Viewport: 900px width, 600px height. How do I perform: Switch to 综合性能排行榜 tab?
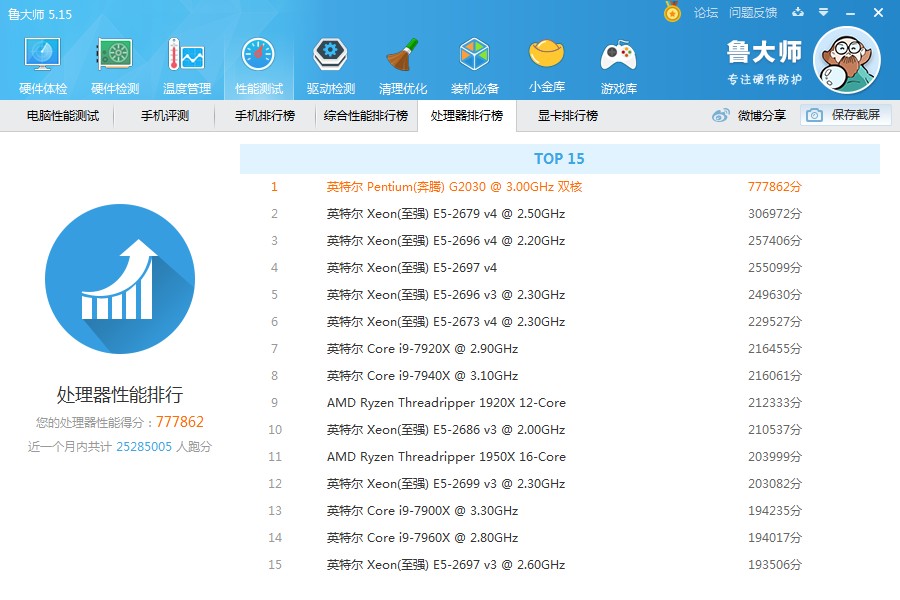pyautogui.click(x=366, y=115)
